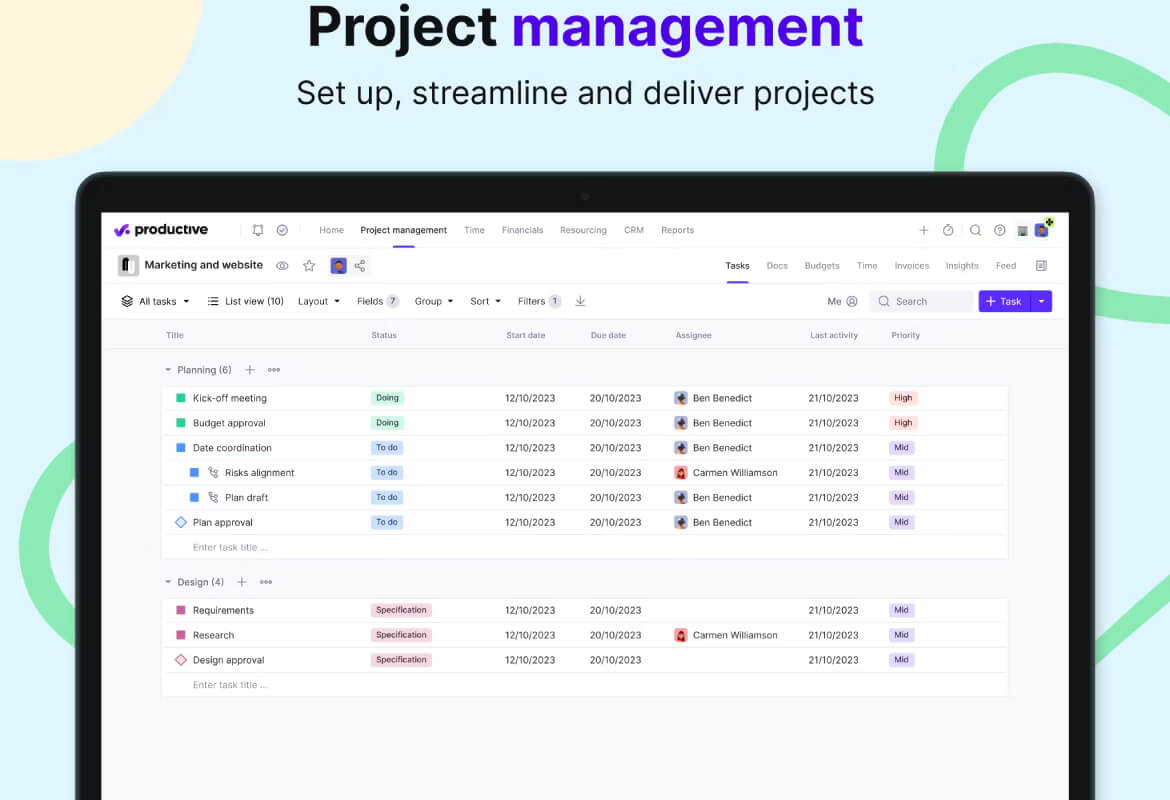The height and width of the screenshot is (800, 1170).
Task: Toggle Budget approval status square
Action: pyautogui.click(x=181, y=422)
